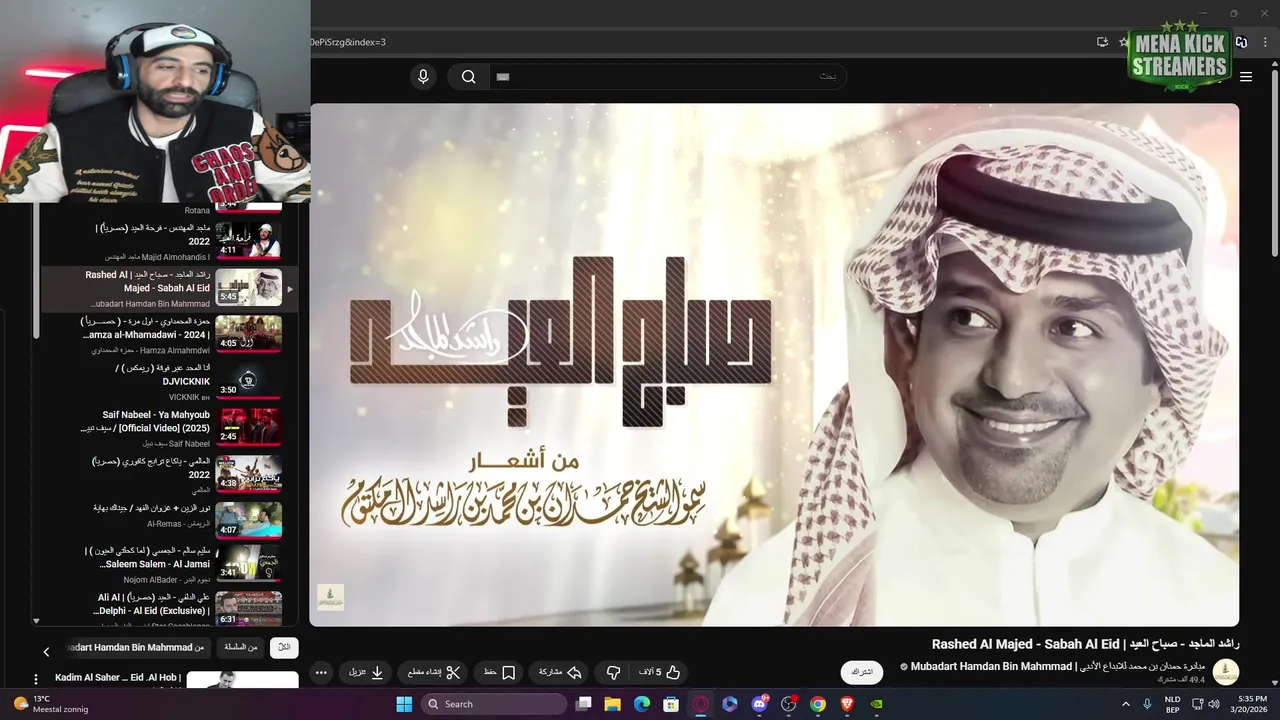Open the Saif Nabeel - Ya Mahyoub title text

point(146,421)
